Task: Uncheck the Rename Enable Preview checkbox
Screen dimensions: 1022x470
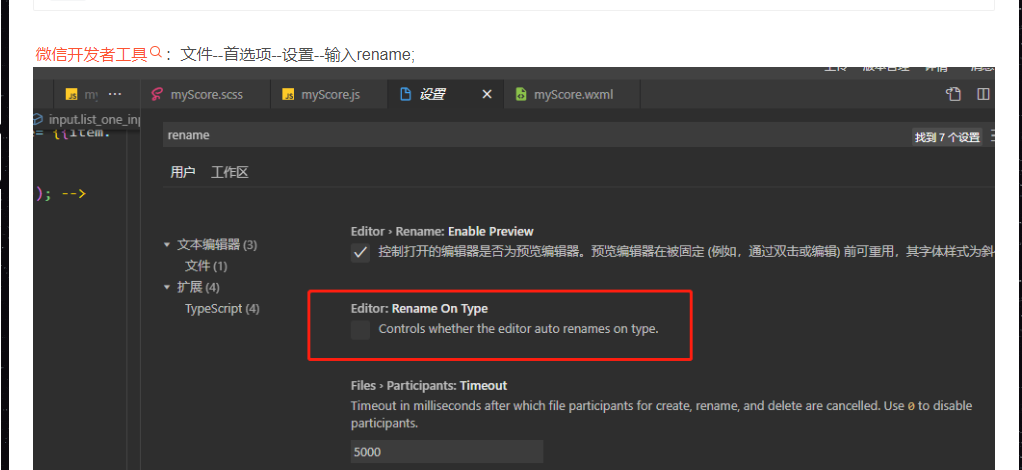Action: tap(360, 252)
